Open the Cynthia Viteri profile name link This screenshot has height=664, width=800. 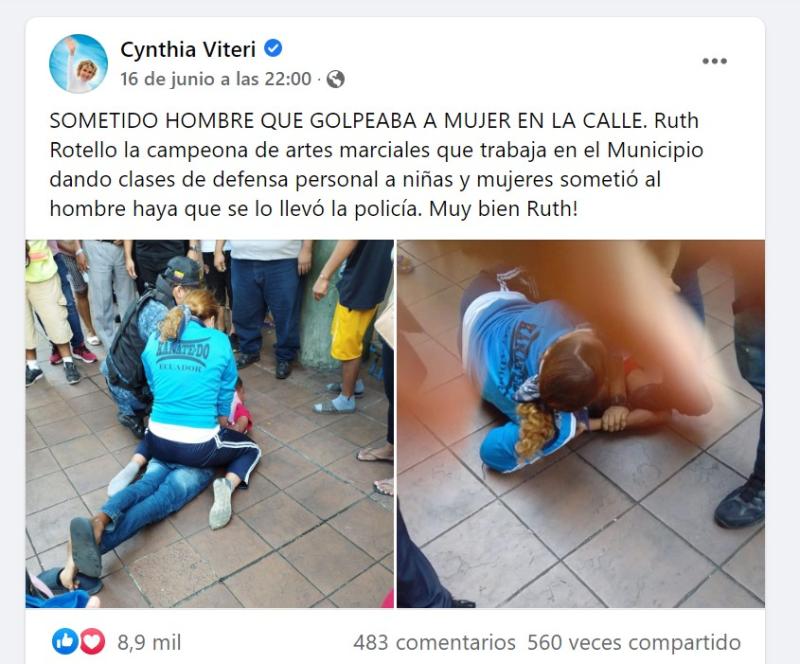[188, 50]
